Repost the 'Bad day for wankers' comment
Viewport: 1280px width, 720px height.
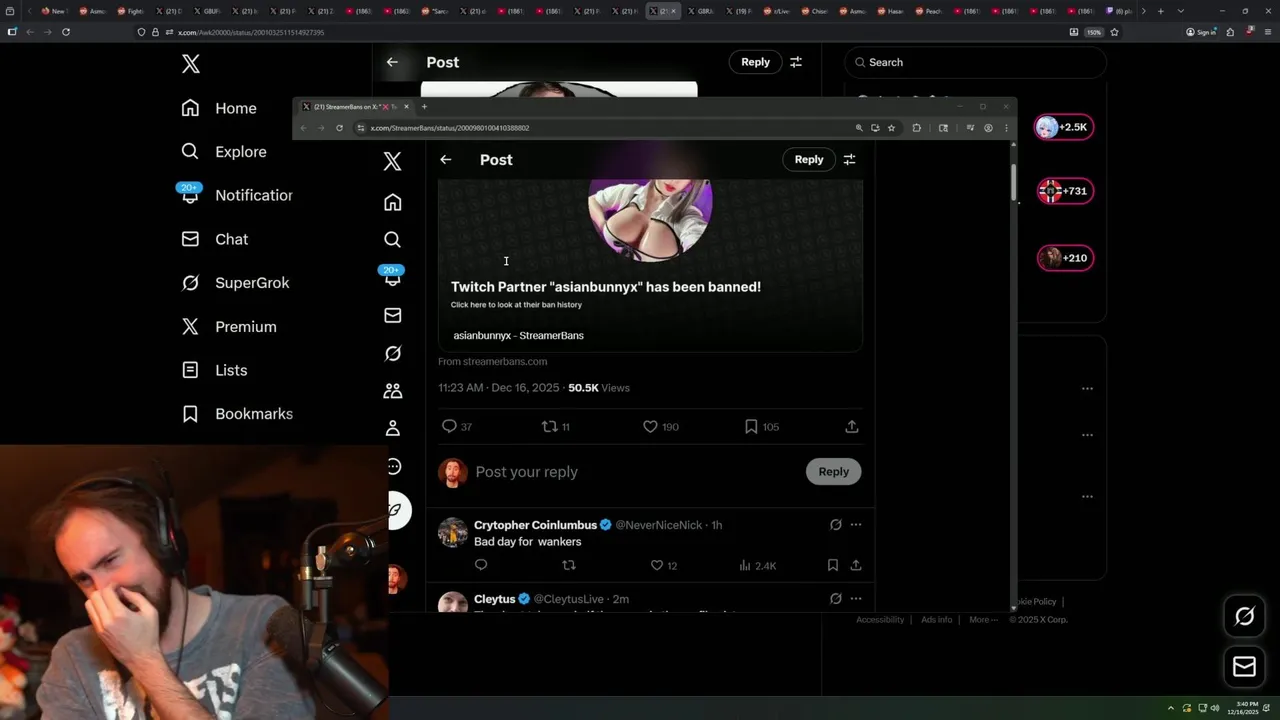(569, 565)
